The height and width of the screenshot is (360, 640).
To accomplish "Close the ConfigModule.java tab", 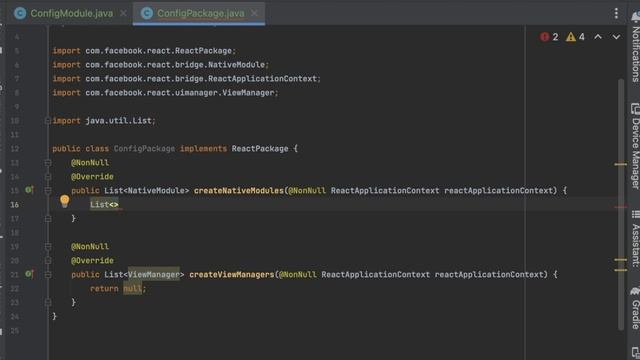I will coord(123,13).
